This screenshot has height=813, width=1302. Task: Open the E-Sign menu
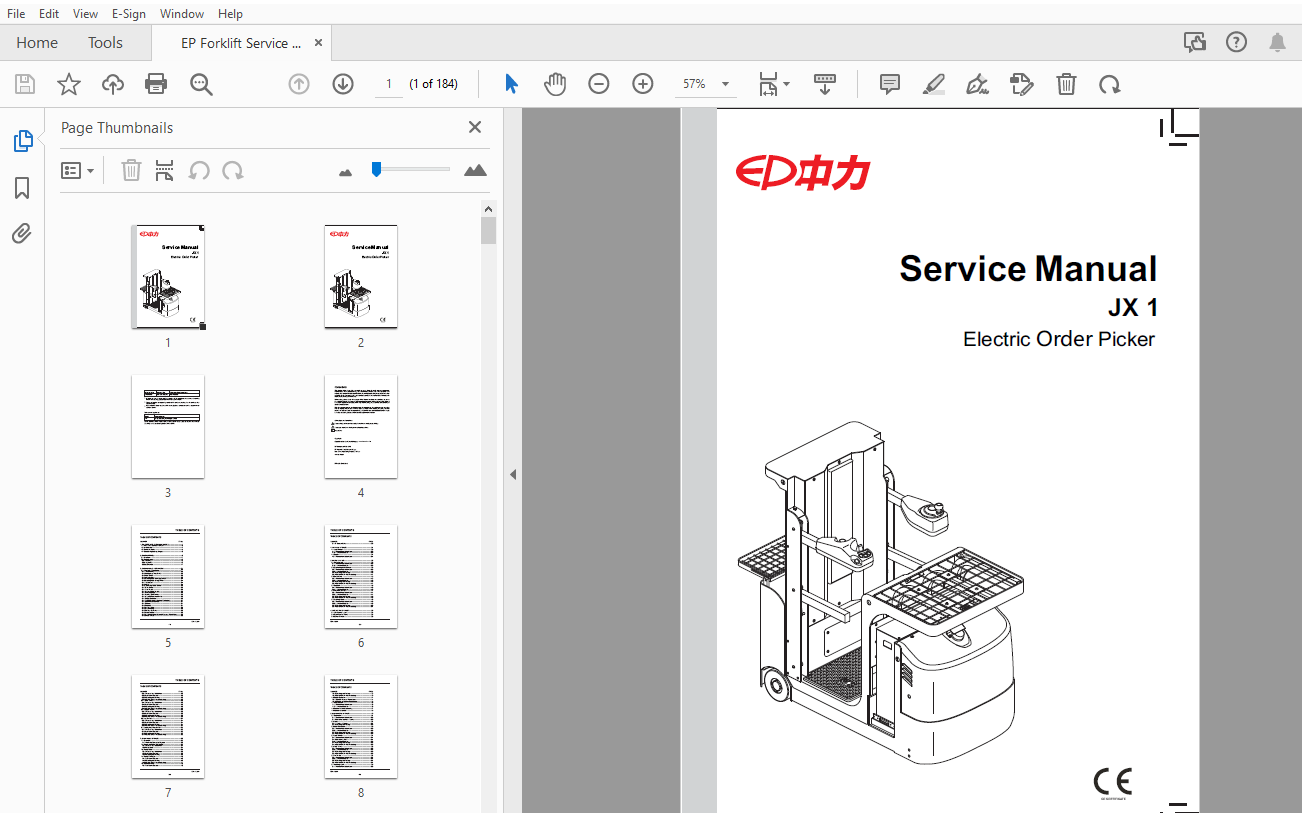click(129, 14)
